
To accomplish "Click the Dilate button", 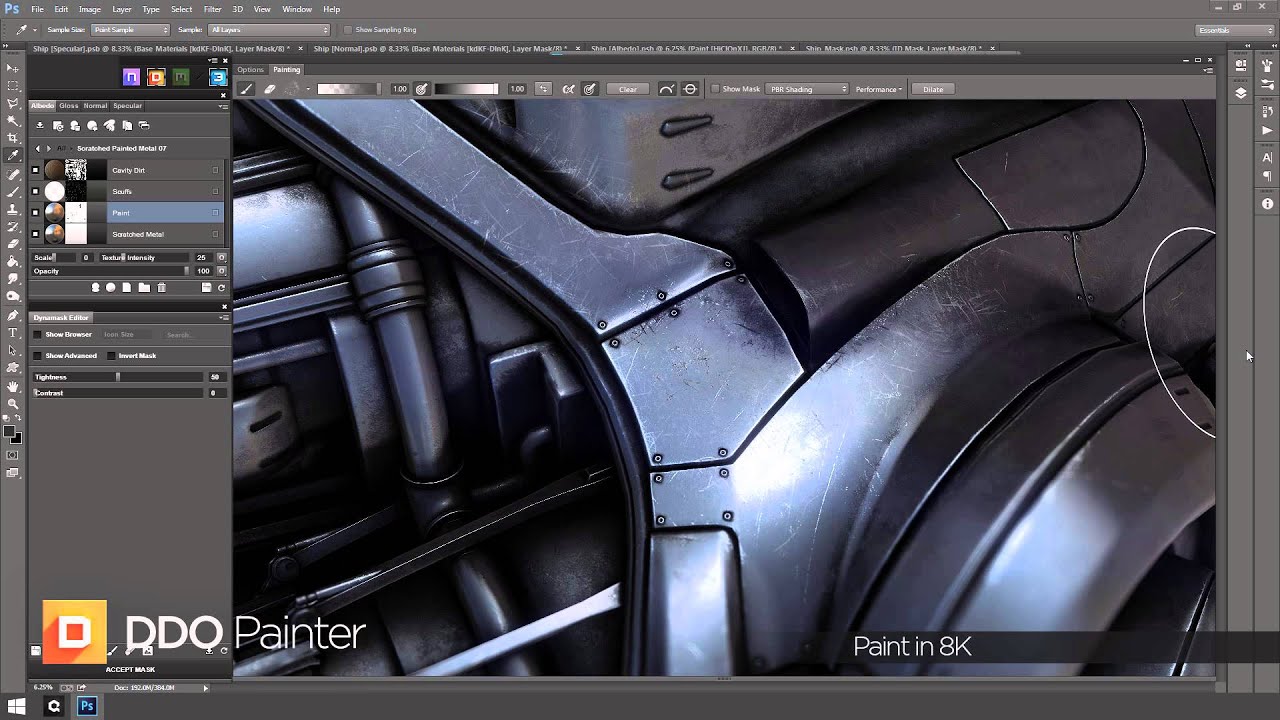I will (x=933, y=89).
